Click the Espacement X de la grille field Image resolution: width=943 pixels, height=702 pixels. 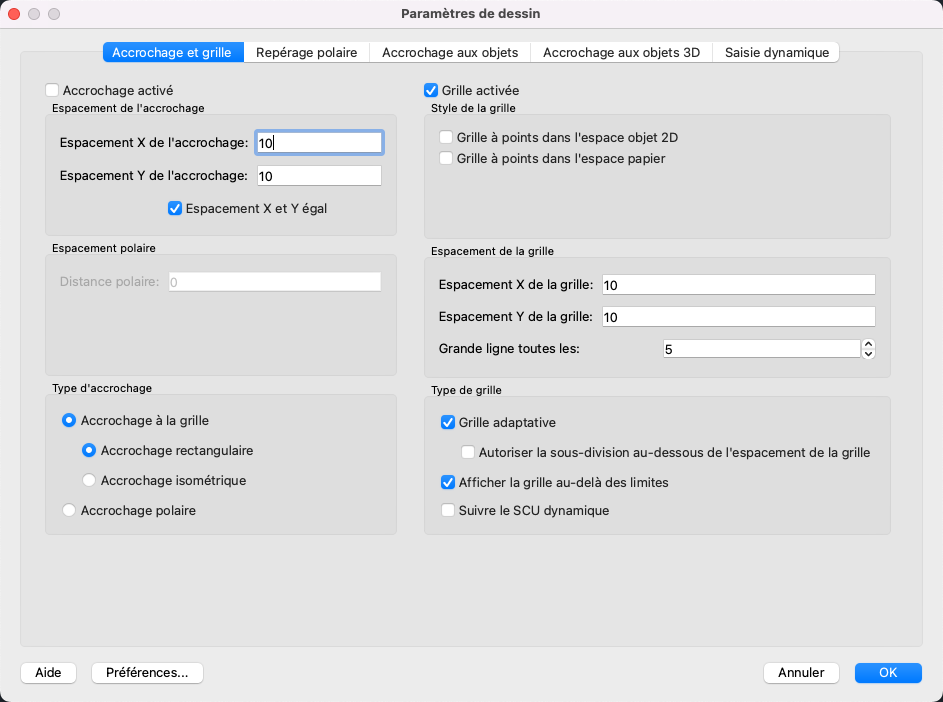(x=737, y=285)
